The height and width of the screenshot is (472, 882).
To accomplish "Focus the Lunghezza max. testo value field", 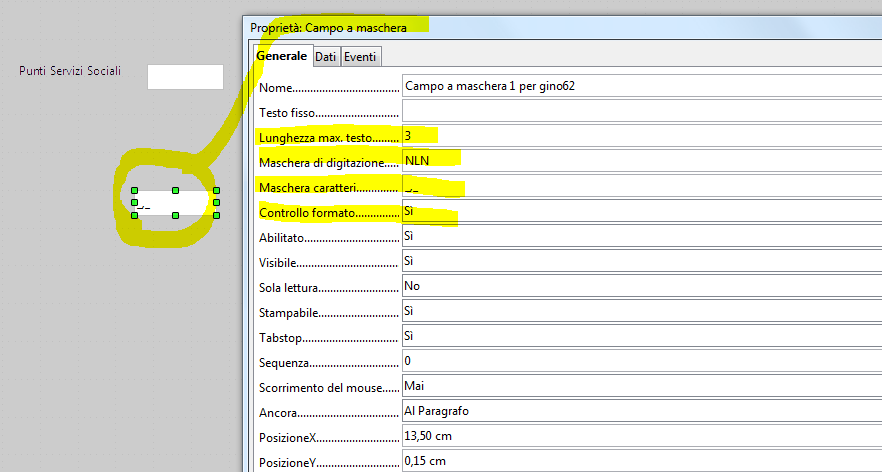I will (640, 136).
